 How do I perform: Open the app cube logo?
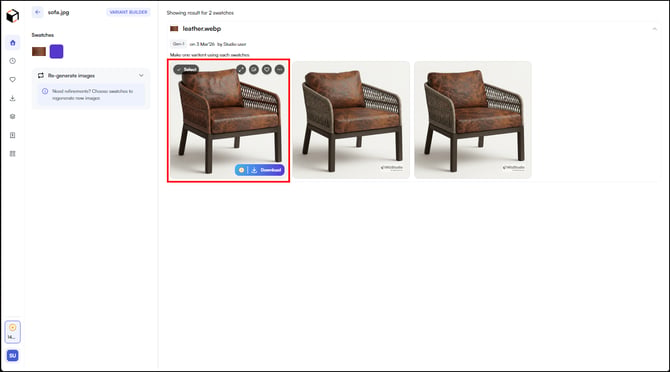point(12,16)
